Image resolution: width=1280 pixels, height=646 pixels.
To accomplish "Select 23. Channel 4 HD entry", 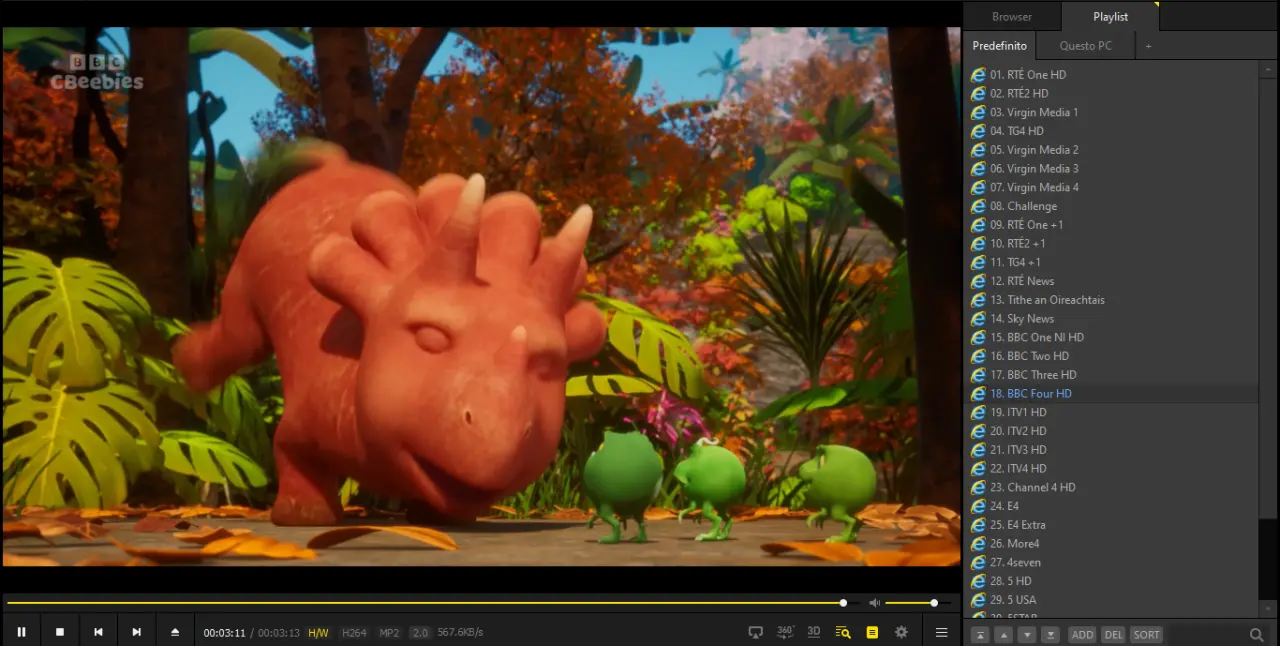I will [x=1112, y=487].
